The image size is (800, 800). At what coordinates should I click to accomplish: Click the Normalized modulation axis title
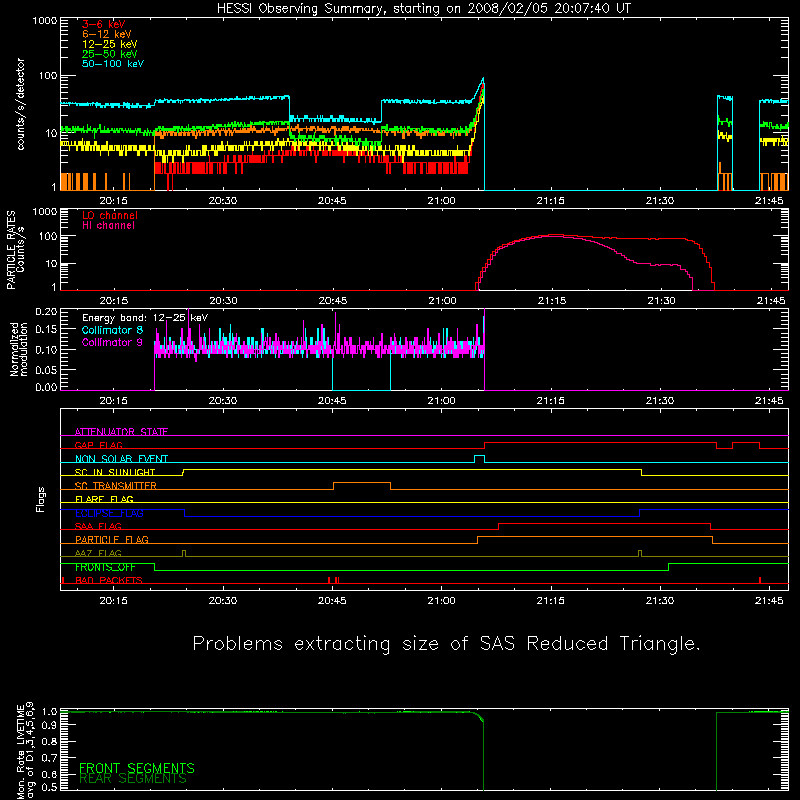19,349
